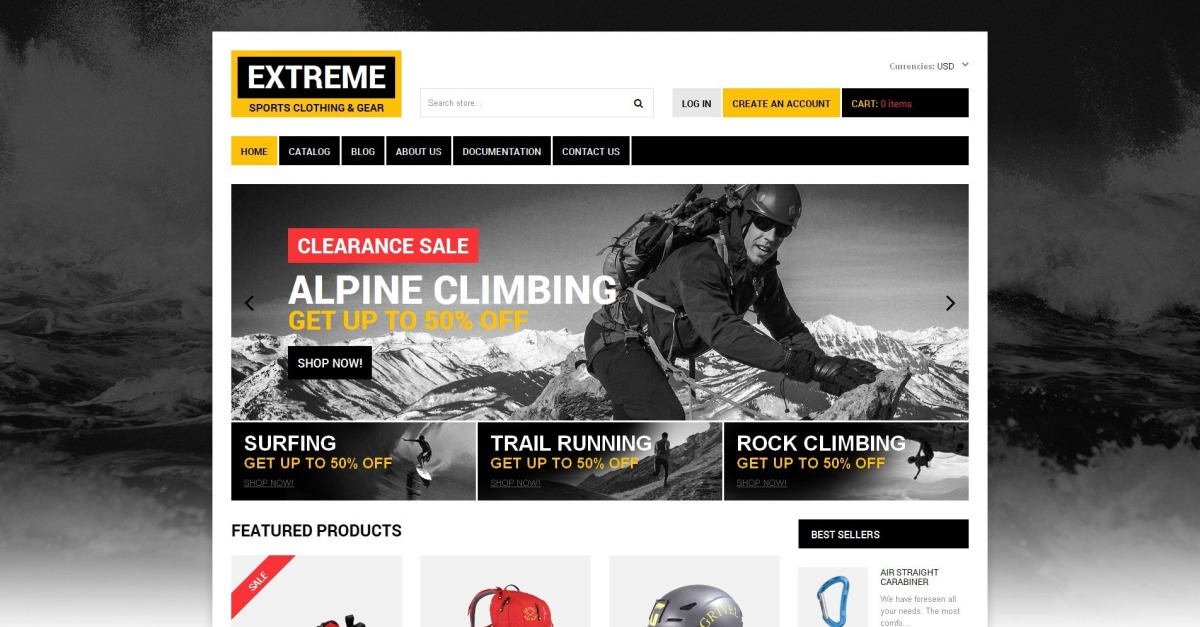Click Create an Account button
Viewport: 1200px width, 627px height.
click(781, 103)
